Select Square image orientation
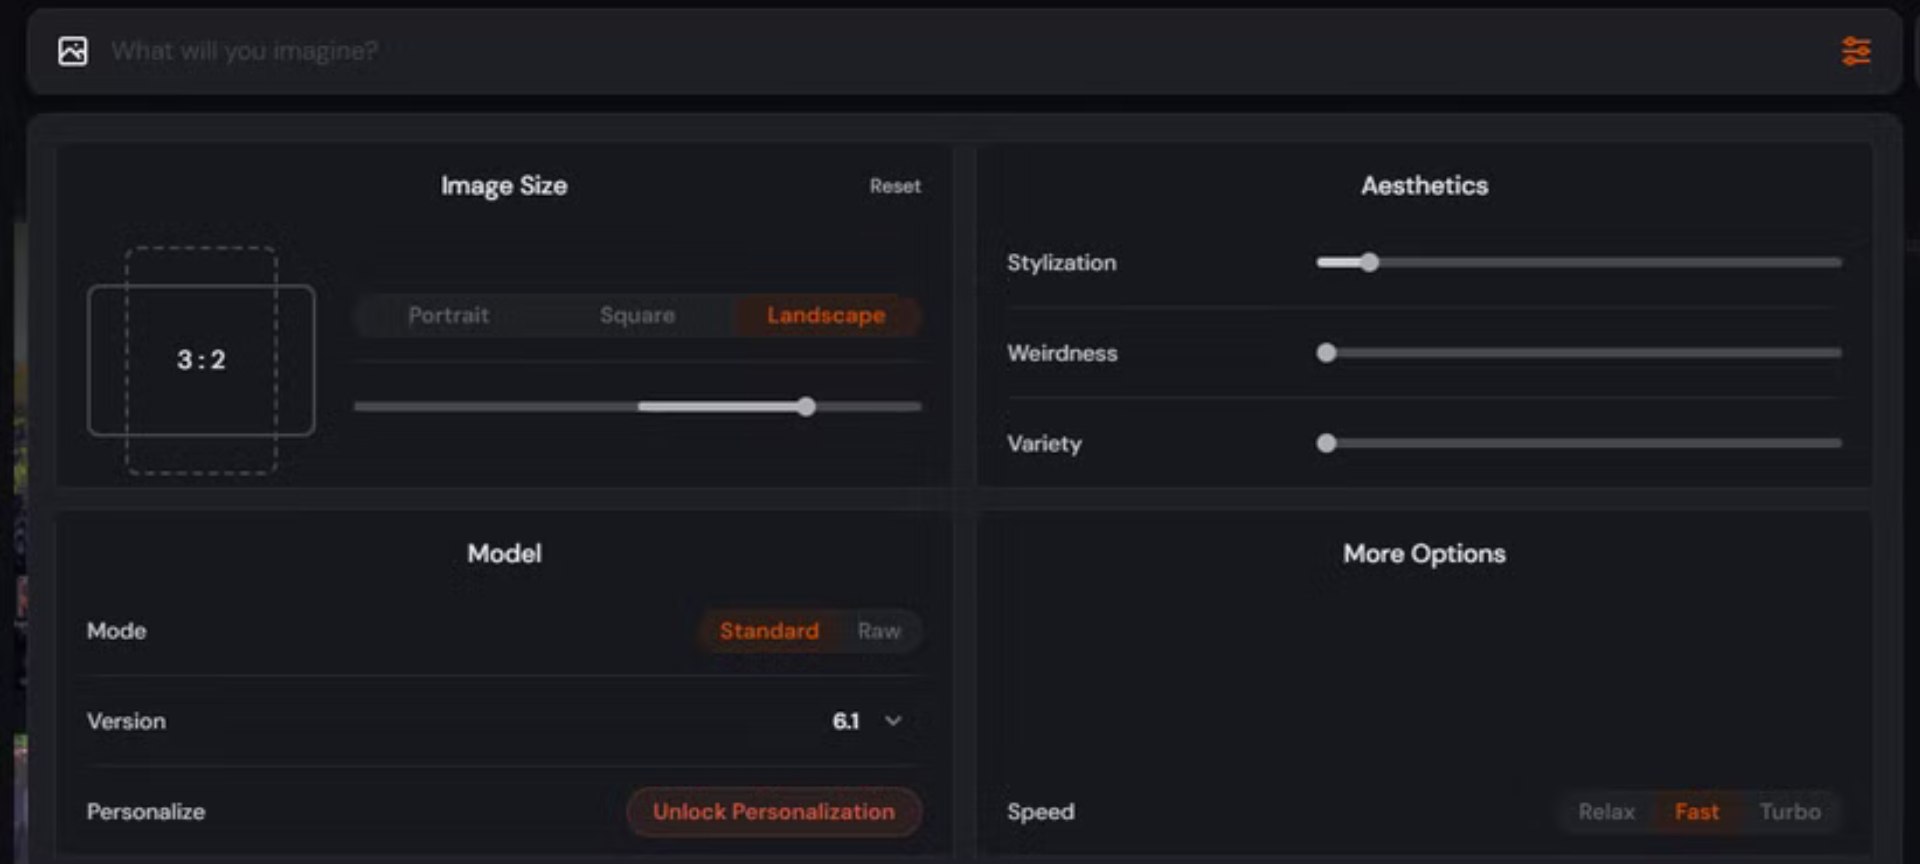 pos(637,316)
